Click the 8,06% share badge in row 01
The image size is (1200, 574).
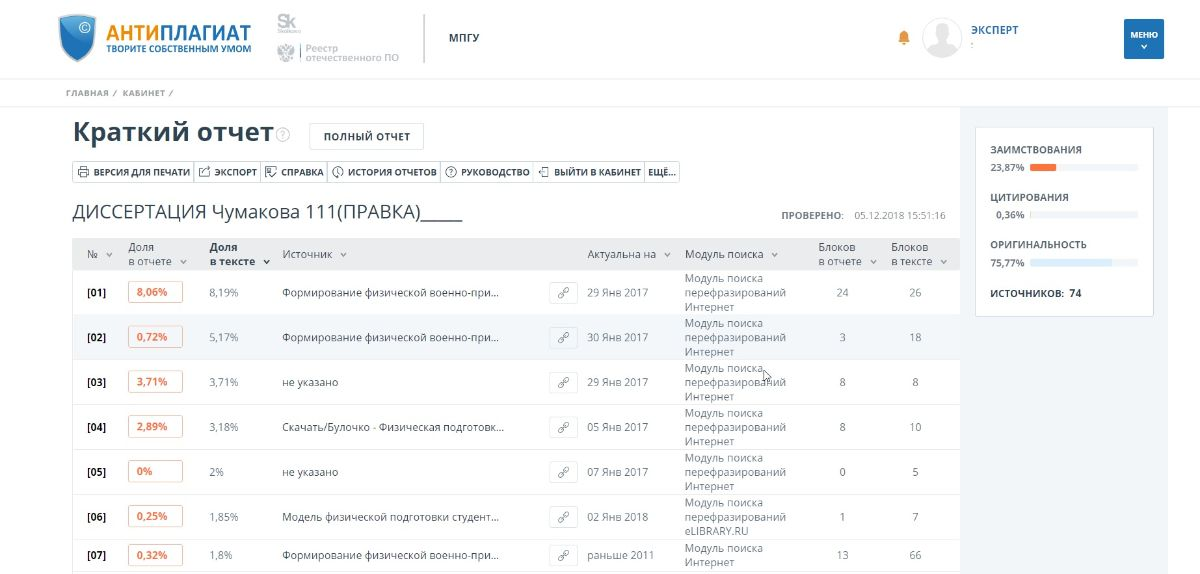click(155, 292)
